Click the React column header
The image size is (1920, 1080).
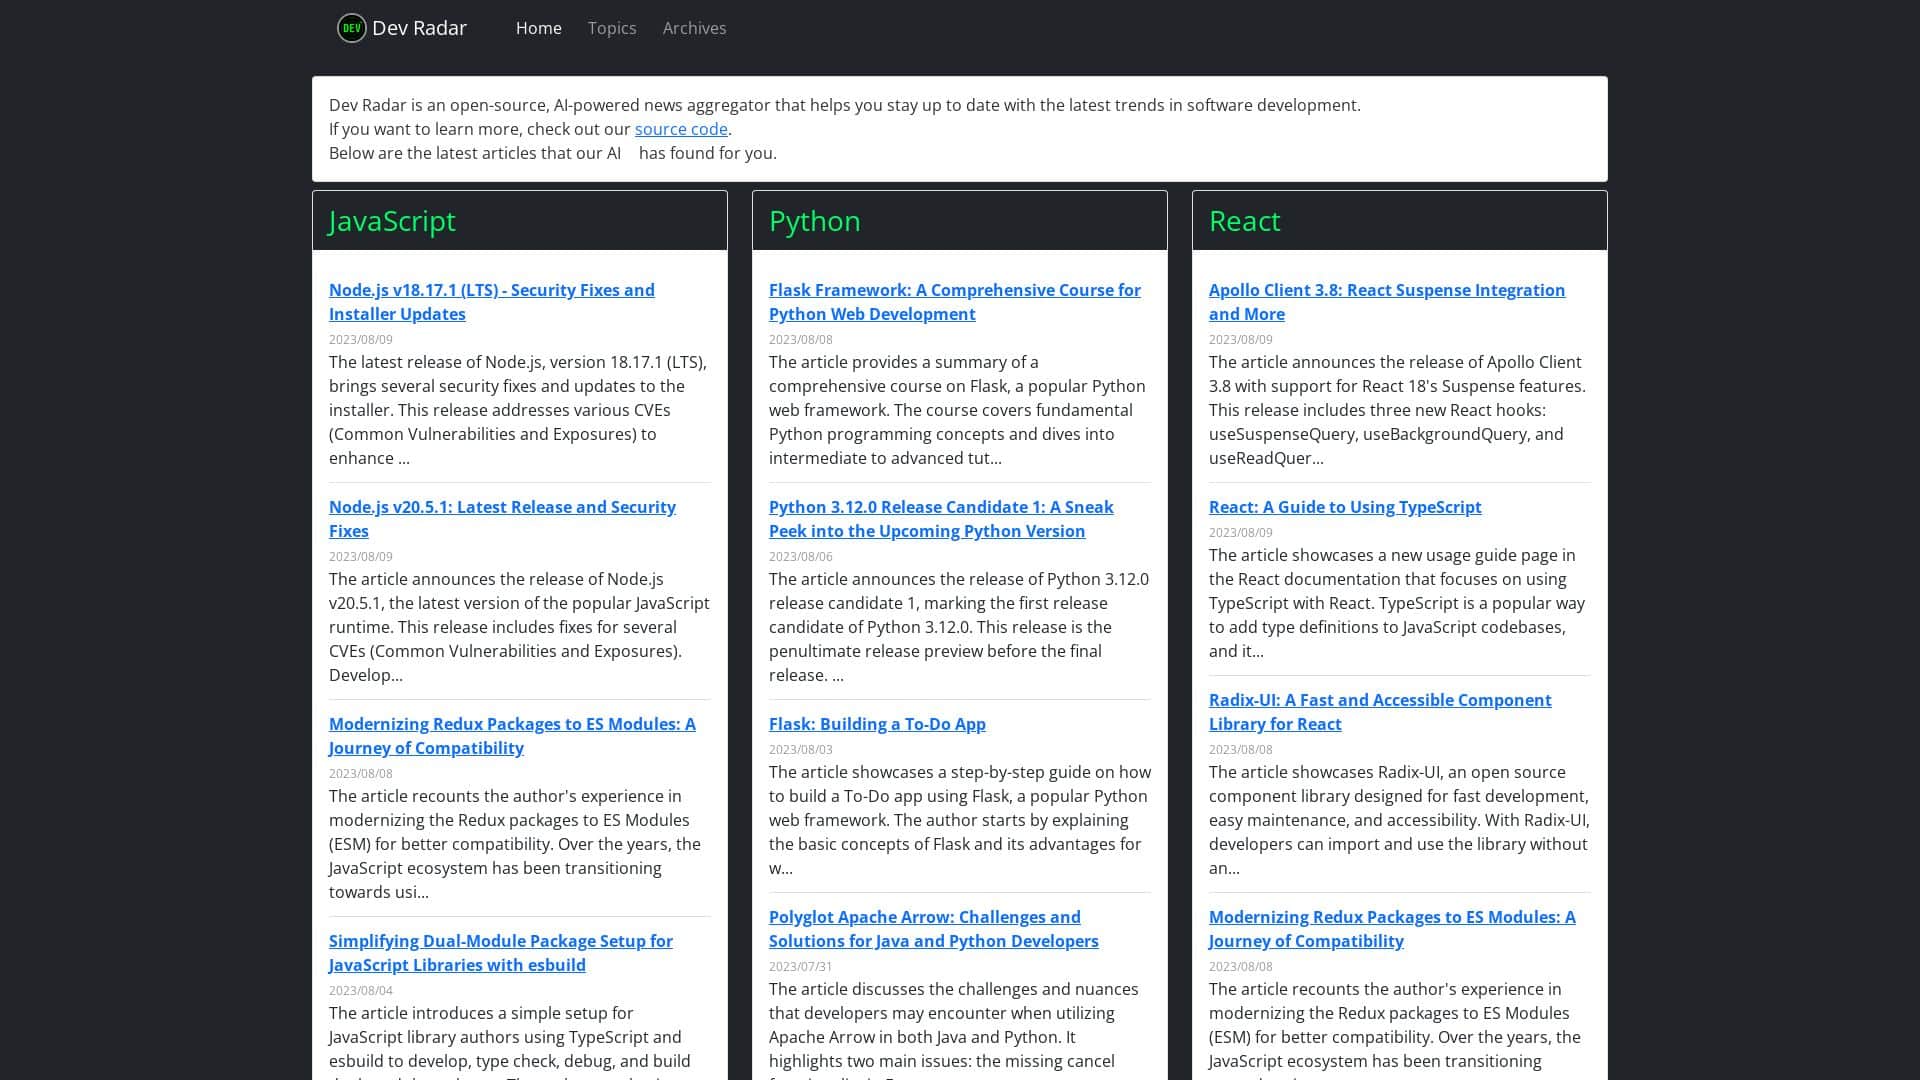click(x=1244, y=221)
